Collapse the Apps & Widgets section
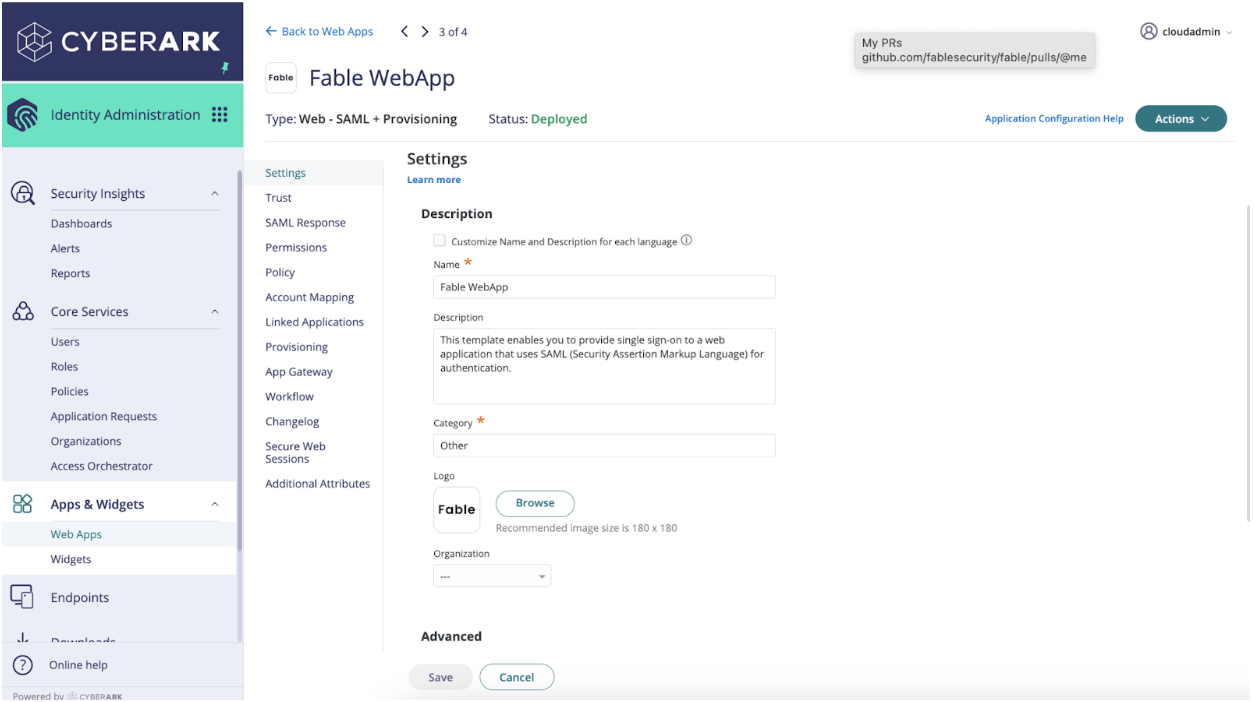The width and height of the screenshot is (1254, 702). click(x=214, y=505)
